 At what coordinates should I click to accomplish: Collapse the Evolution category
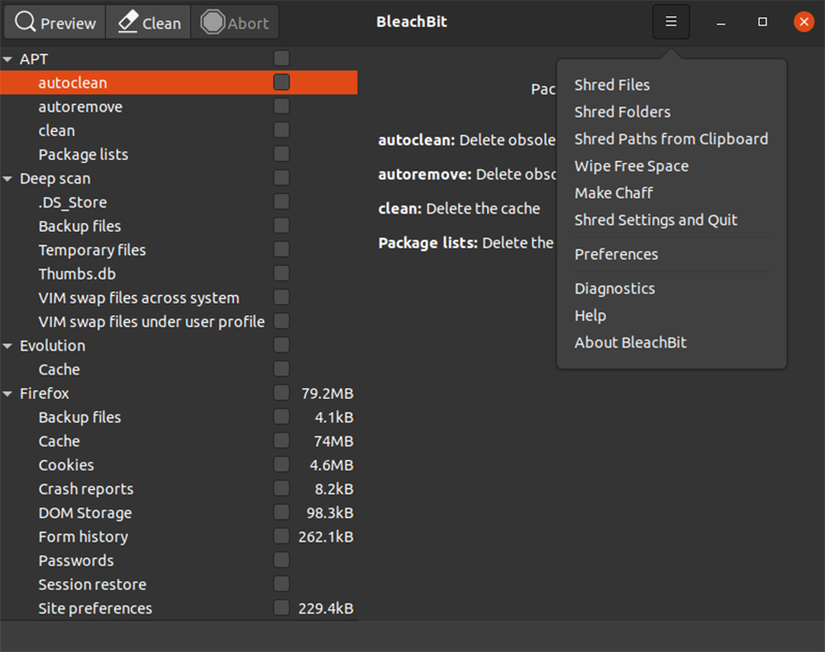coord(10,345)
